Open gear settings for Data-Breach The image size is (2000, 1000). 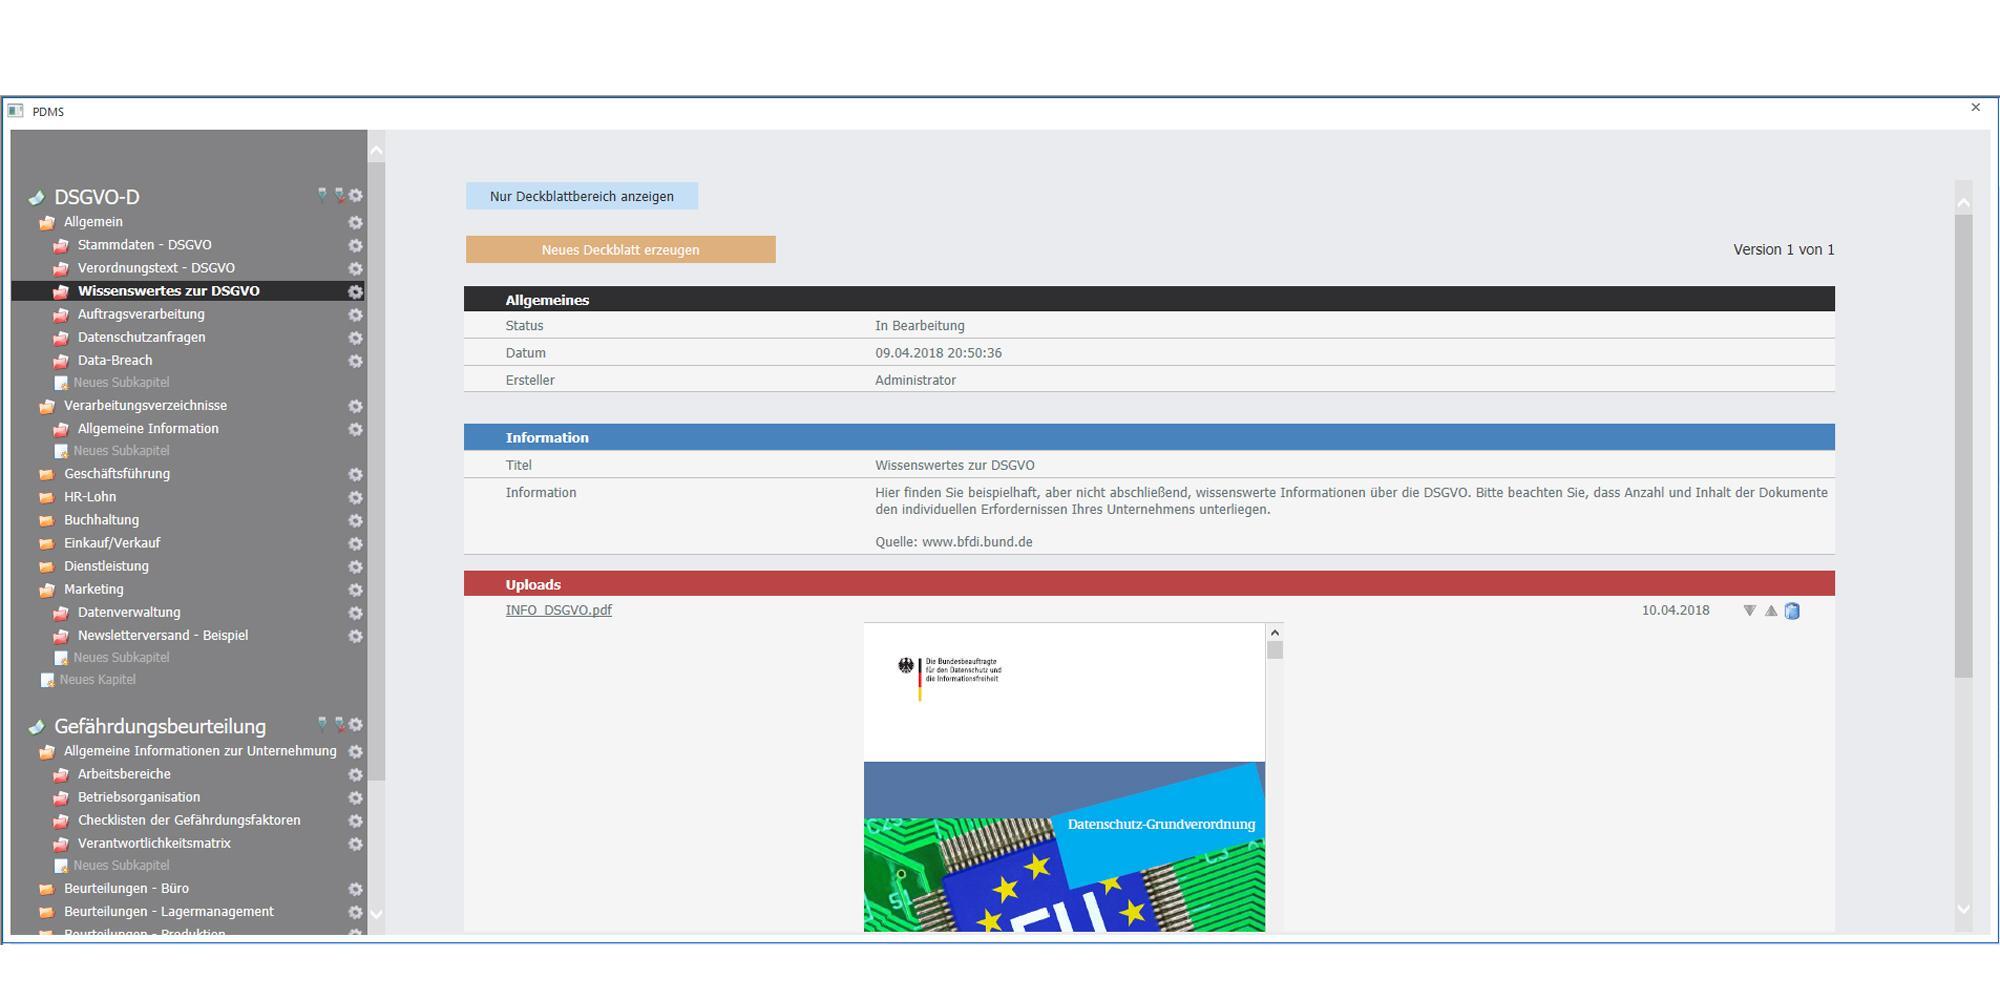coord(355,360)
